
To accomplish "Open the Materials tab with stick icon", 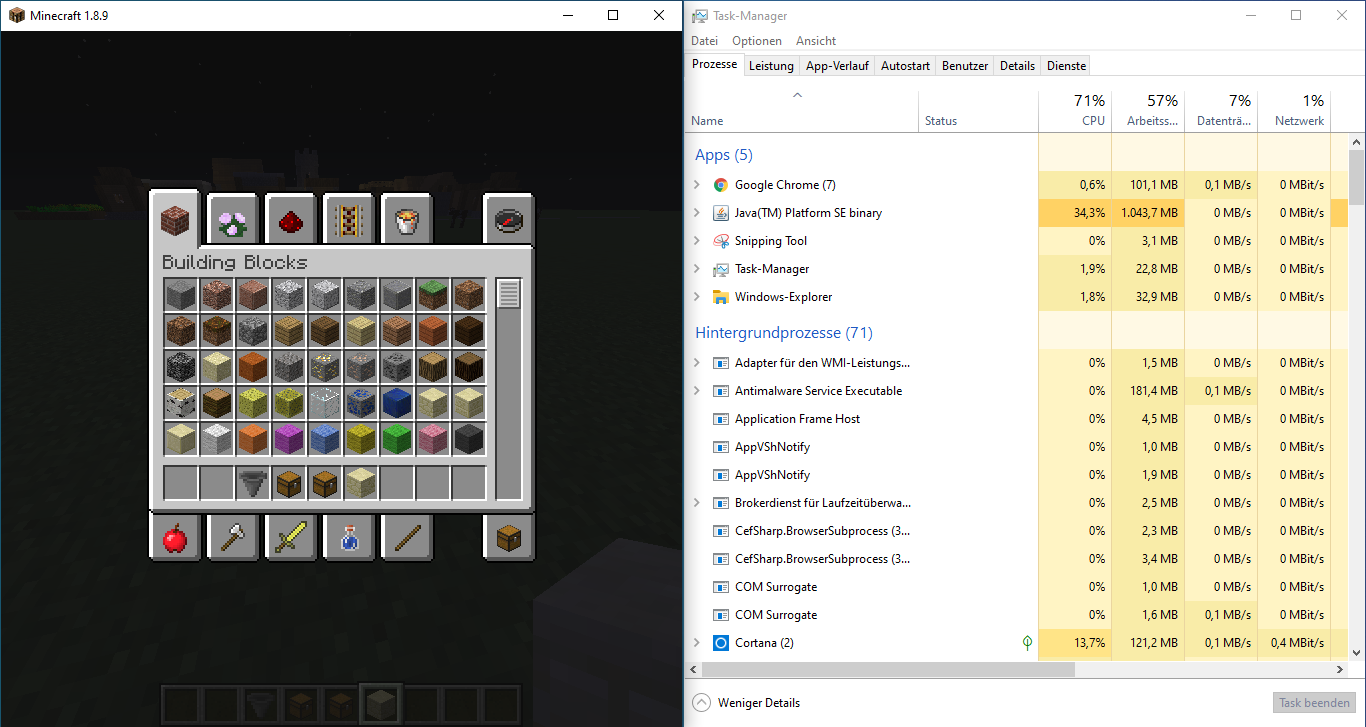I will pyautogui.click(x=407, y=539).
